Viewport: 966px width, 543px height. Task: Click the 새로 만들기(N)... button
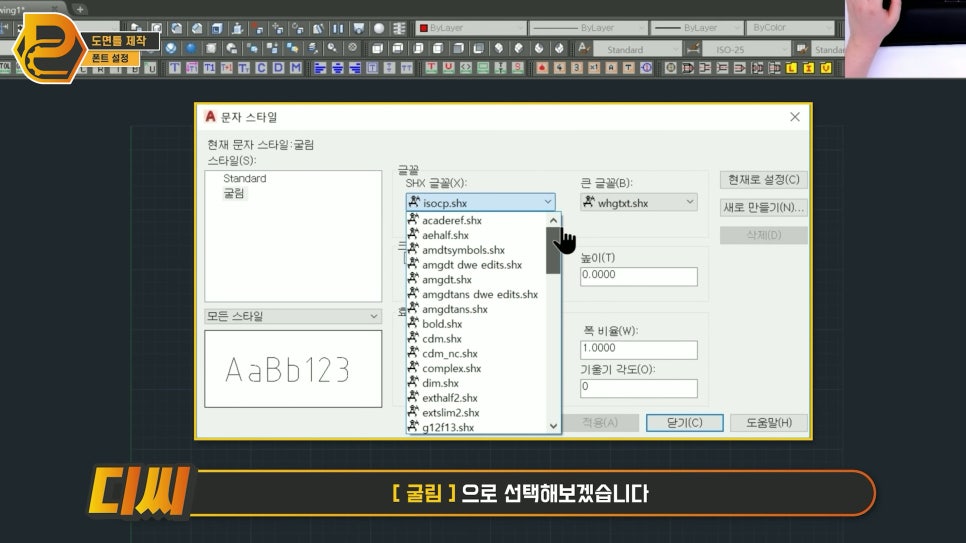pyautogui.click(x=763, y=207)
